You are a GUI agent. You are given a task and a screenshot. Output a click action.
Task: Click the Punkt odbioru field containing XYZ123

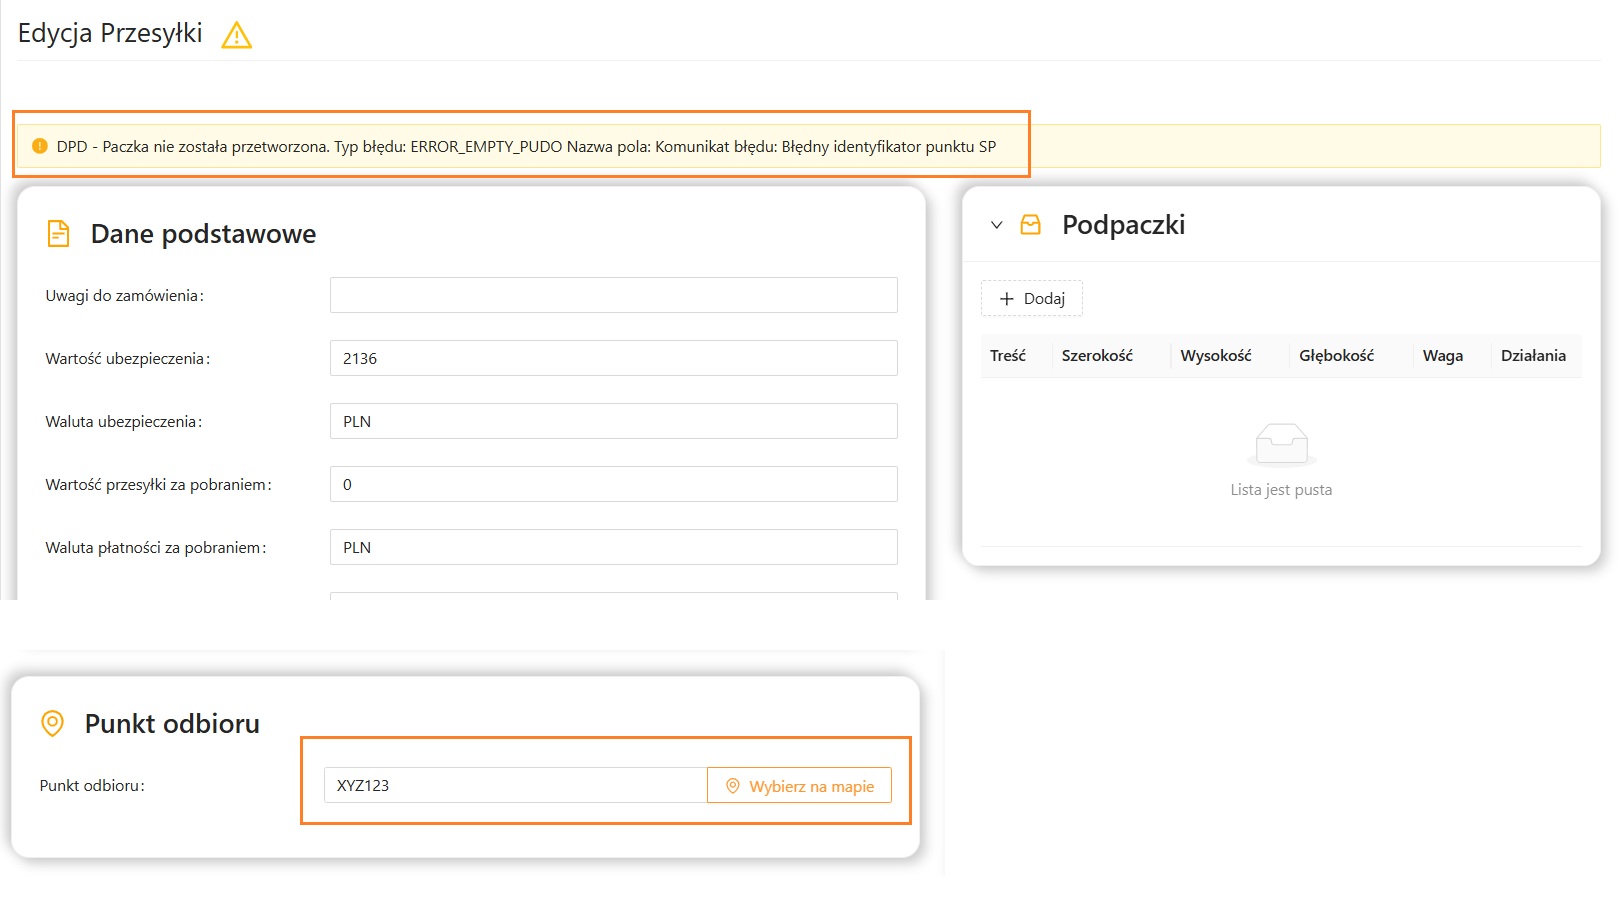pos(516,786)
